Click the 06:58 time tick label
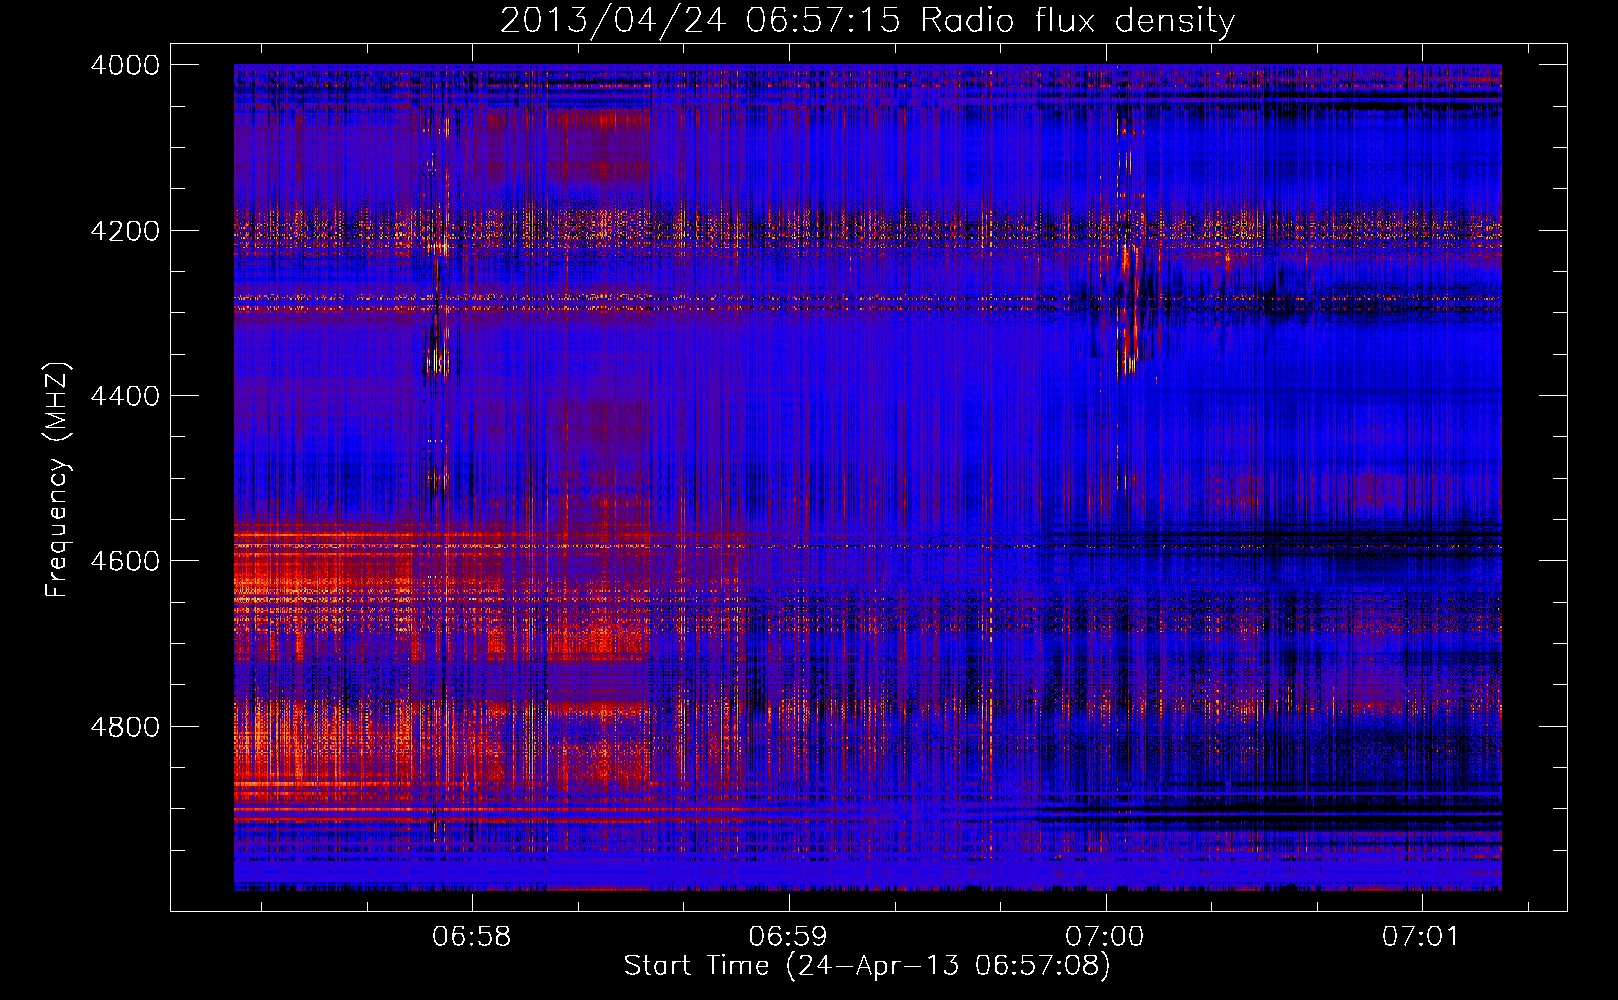The width and height of the screenshot is (1618, 1000). pyautogui.click(x=471, y=937)
